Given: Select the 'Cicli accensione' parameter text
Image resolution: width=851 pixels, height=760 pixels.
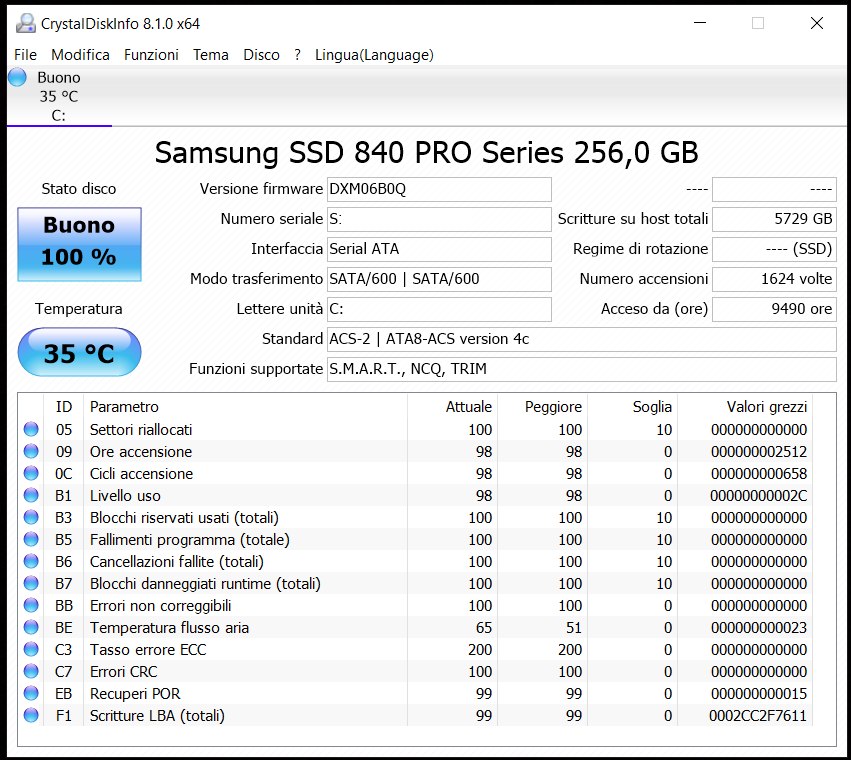Looking at the screenshot, I should 142,473.
